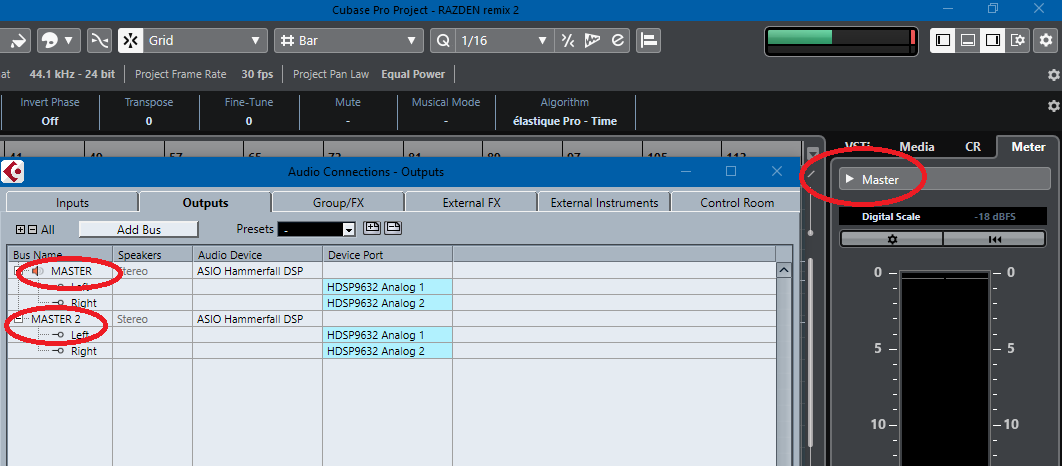This screenshot has width=1062, height=466.
Task: Open the toolbar settings gear
Action: [x=1046, y=41]
